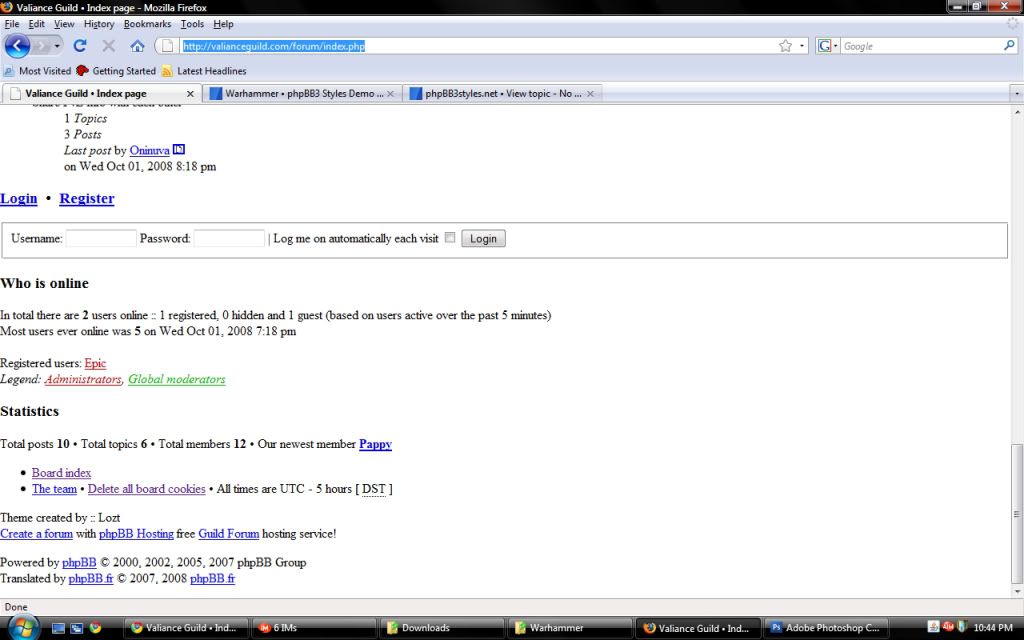
Task: Close the Warhammer phpBB3 Styles tab
Action: point(390,94)
